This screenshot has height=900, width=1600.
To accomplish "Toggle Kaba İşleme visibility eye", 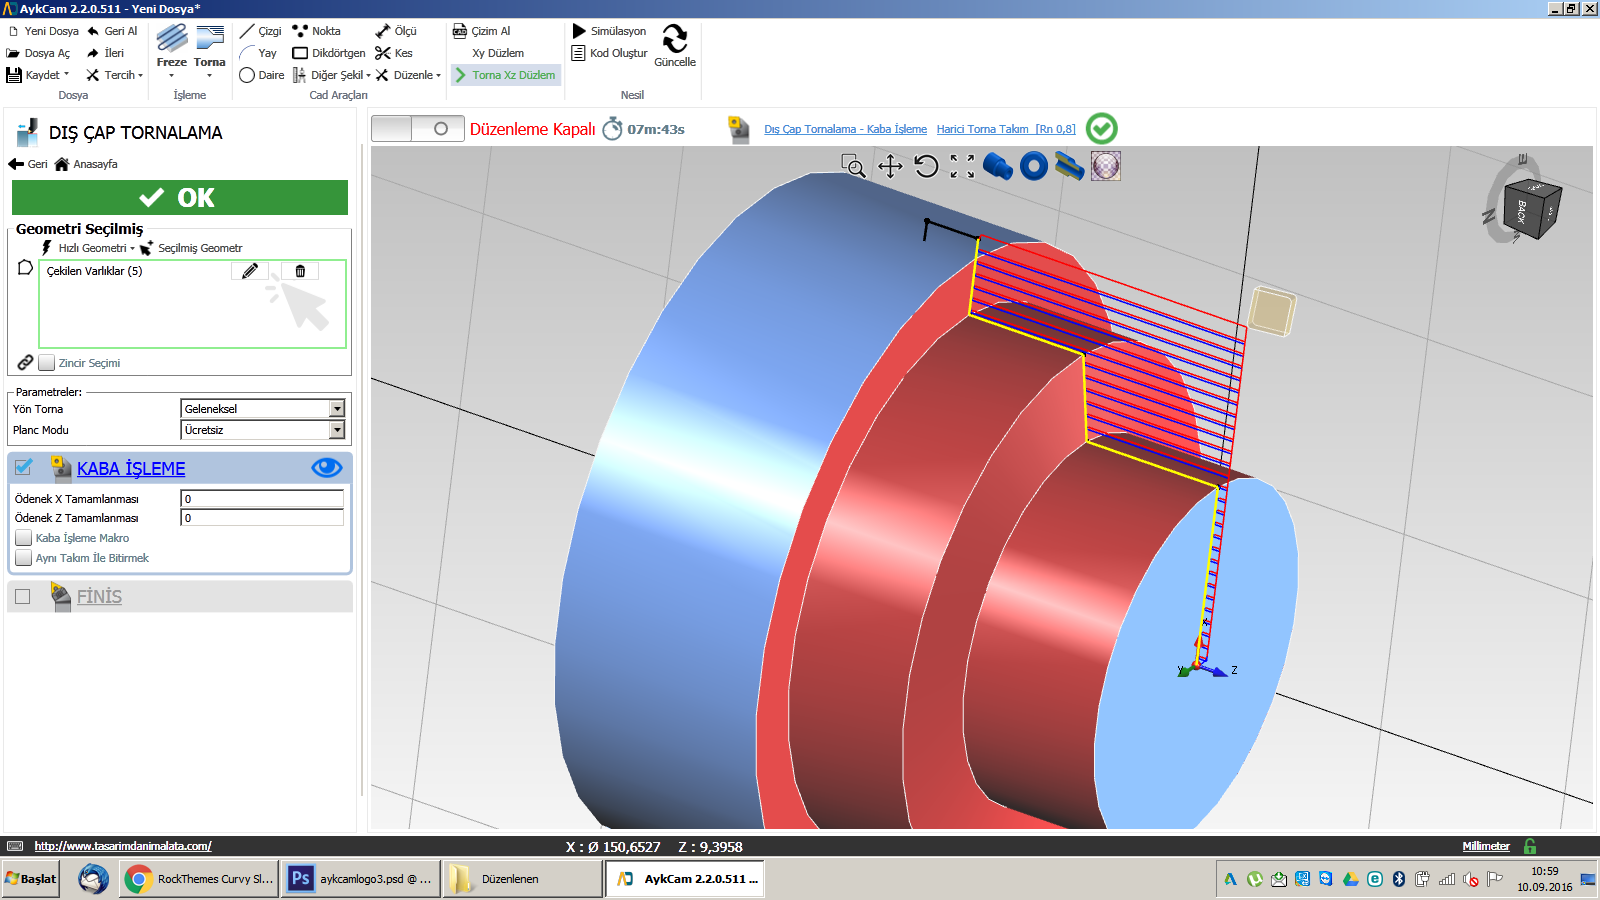I will 326,468.
